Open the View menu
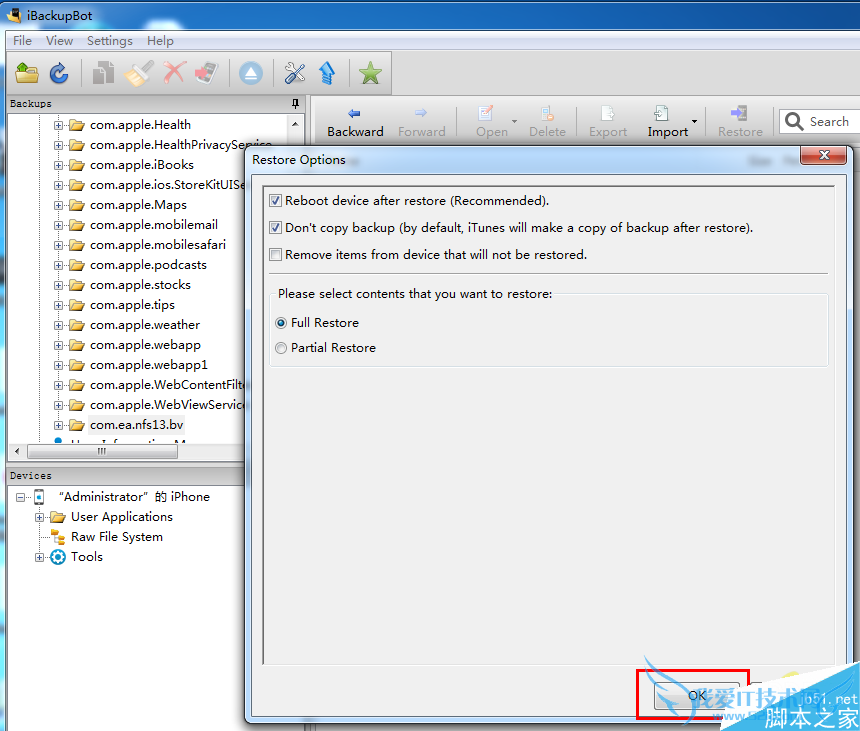The width and height of the screenshot is (860, 731). [x=59, y=41]
